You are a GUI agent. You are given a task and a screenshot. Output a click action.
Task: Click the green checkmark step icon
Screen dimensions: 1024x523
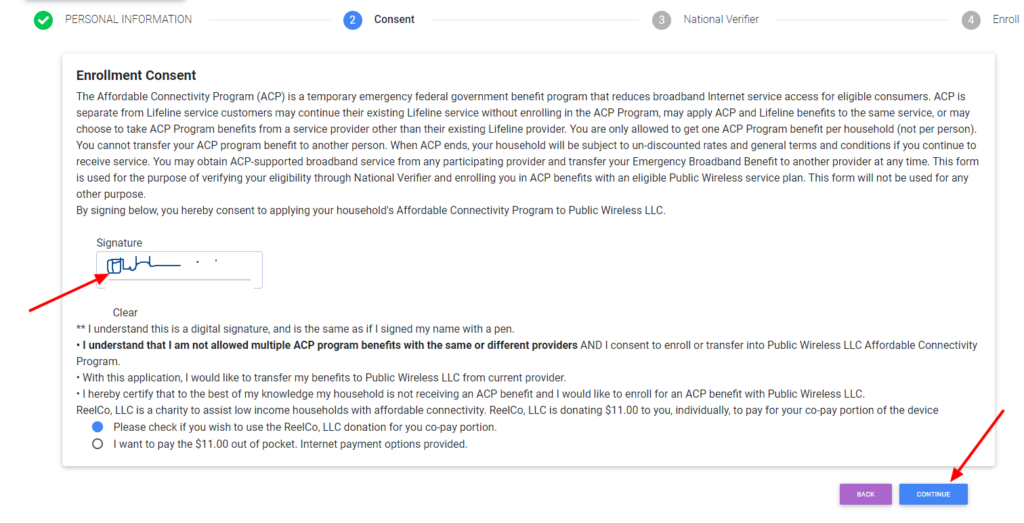pyautogui.click(x=43, y=20)
